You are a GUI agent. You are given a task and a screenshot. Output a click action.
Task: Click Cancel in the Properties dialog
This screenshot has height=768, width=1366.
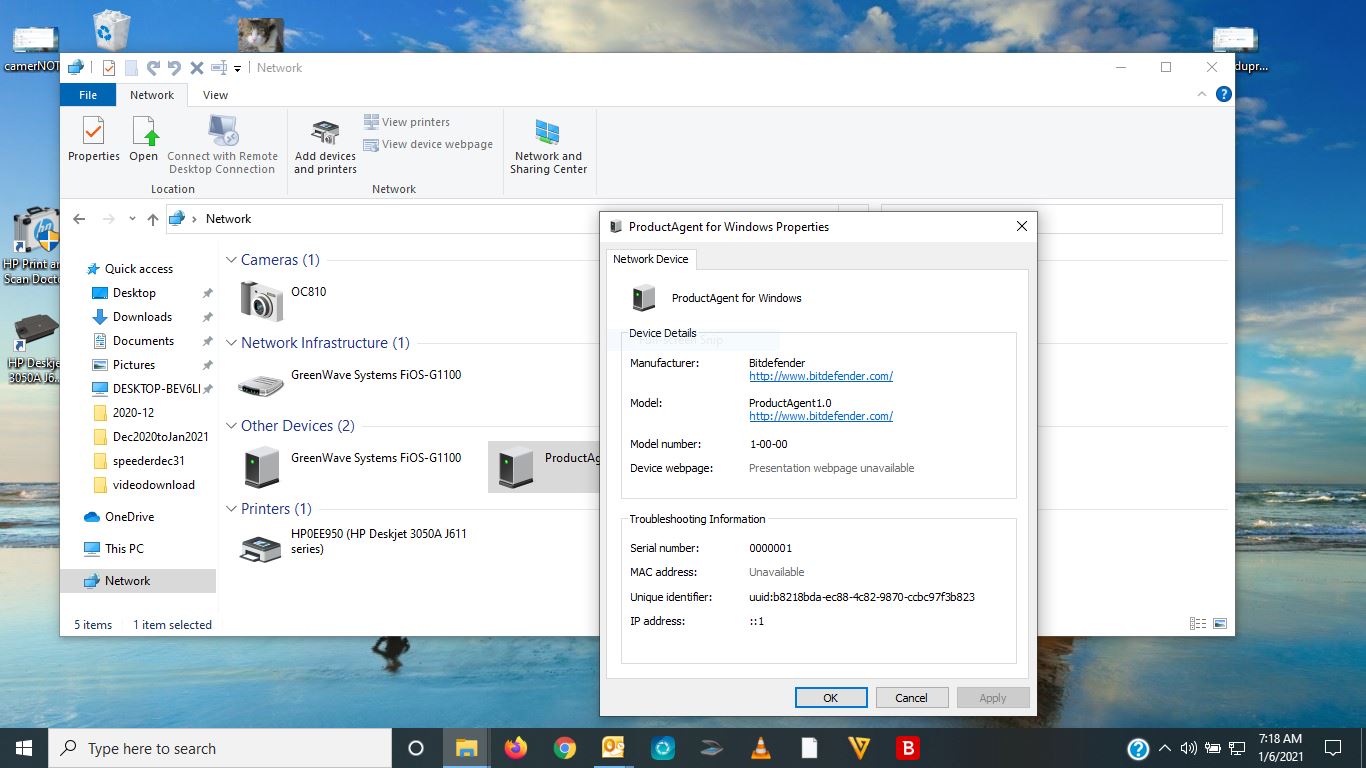[x=912, y=698]
